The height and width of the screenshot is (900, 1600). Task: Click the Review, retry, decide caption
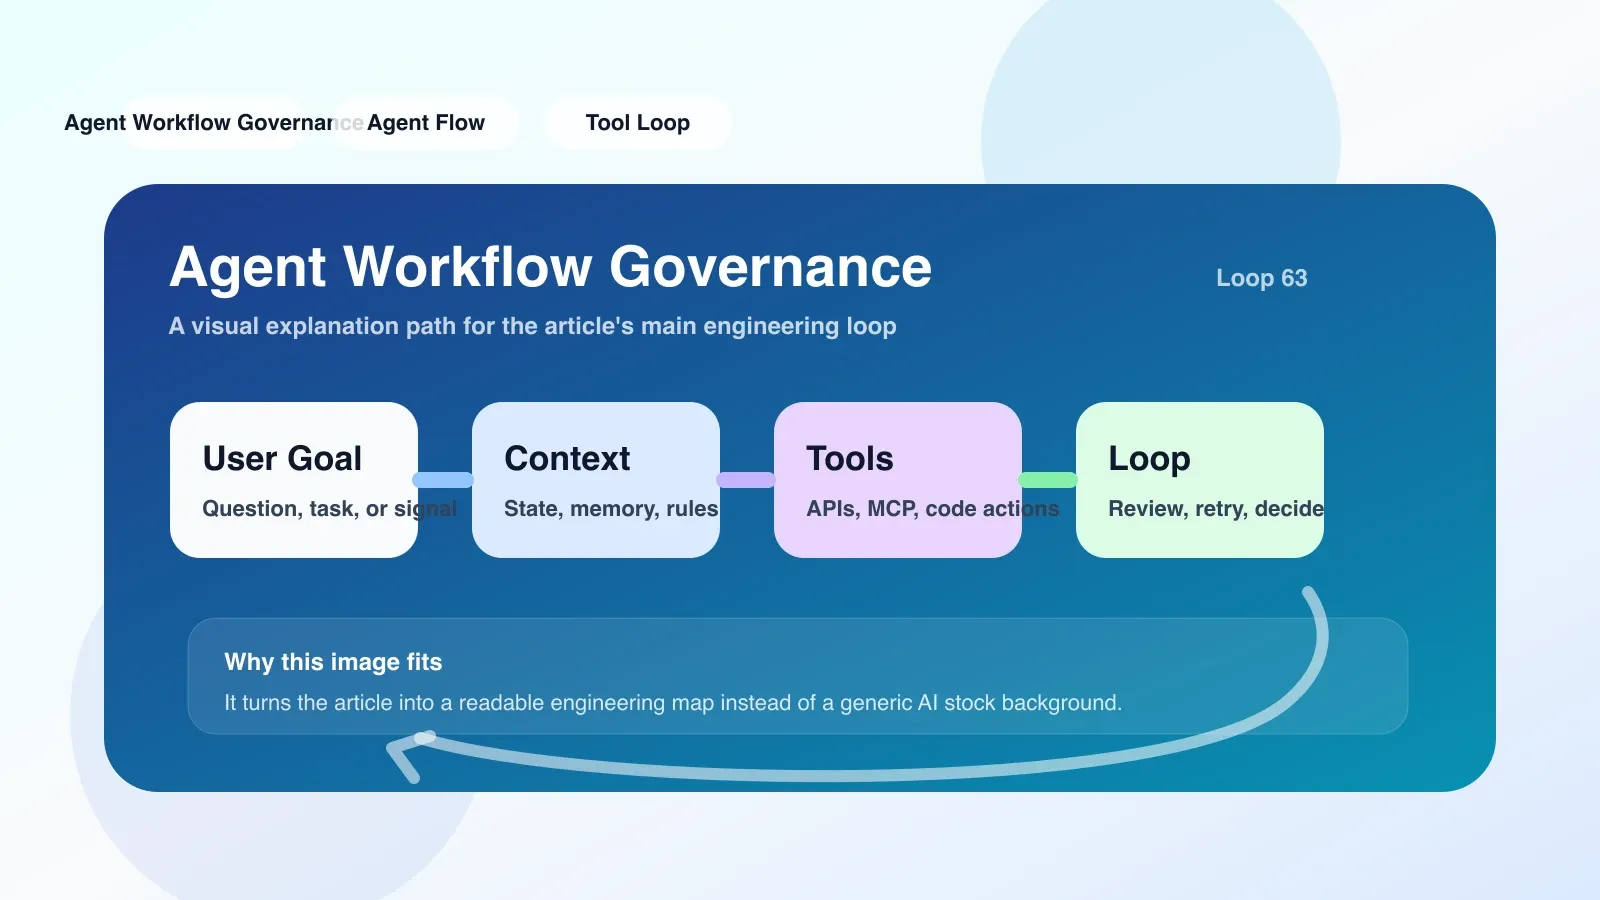tap(1216, 509)
